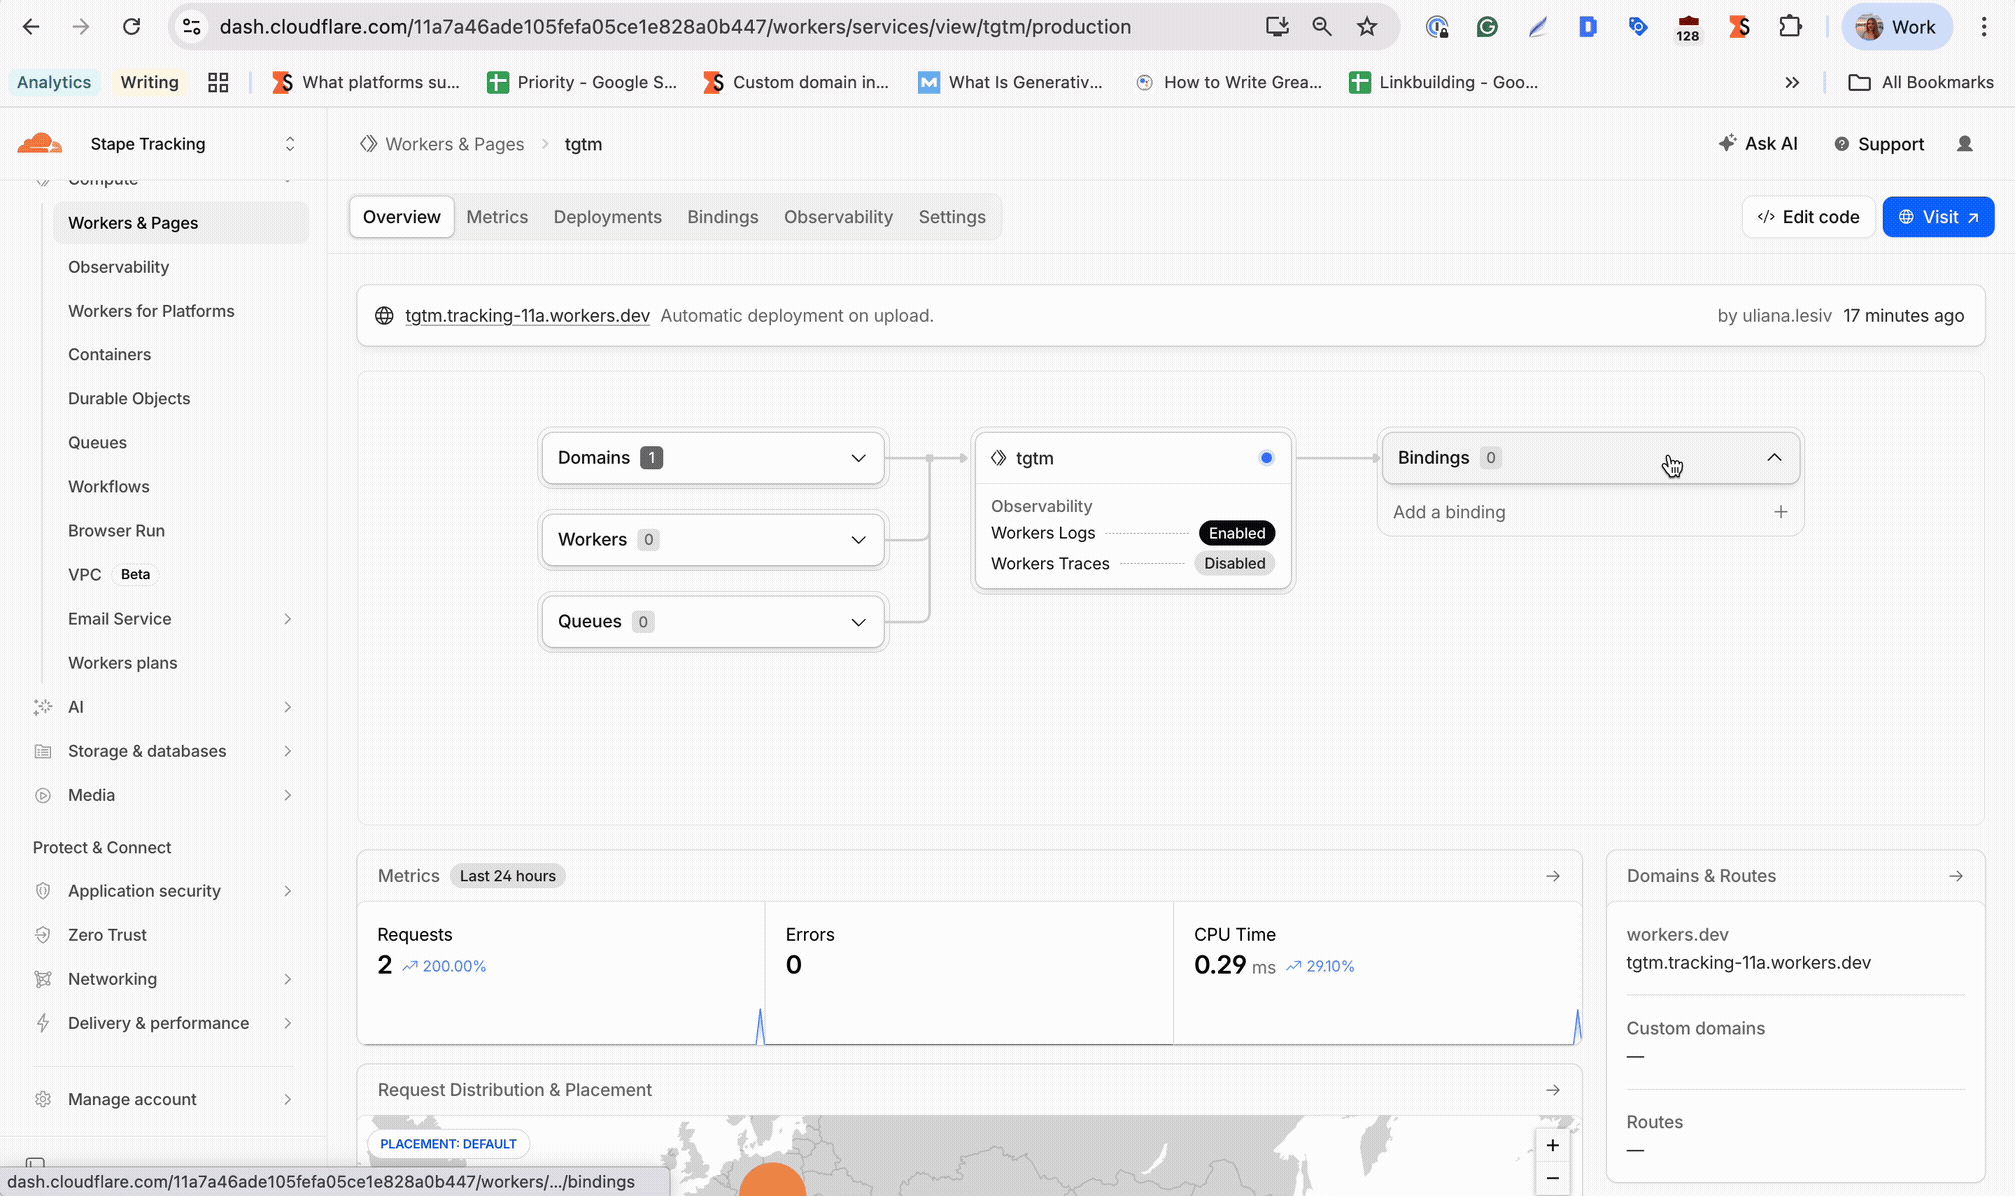This screenshot has height=1196, width=2015.
Task: Open Browser Run in the sidebar
Action: click(x=116, y=531)
